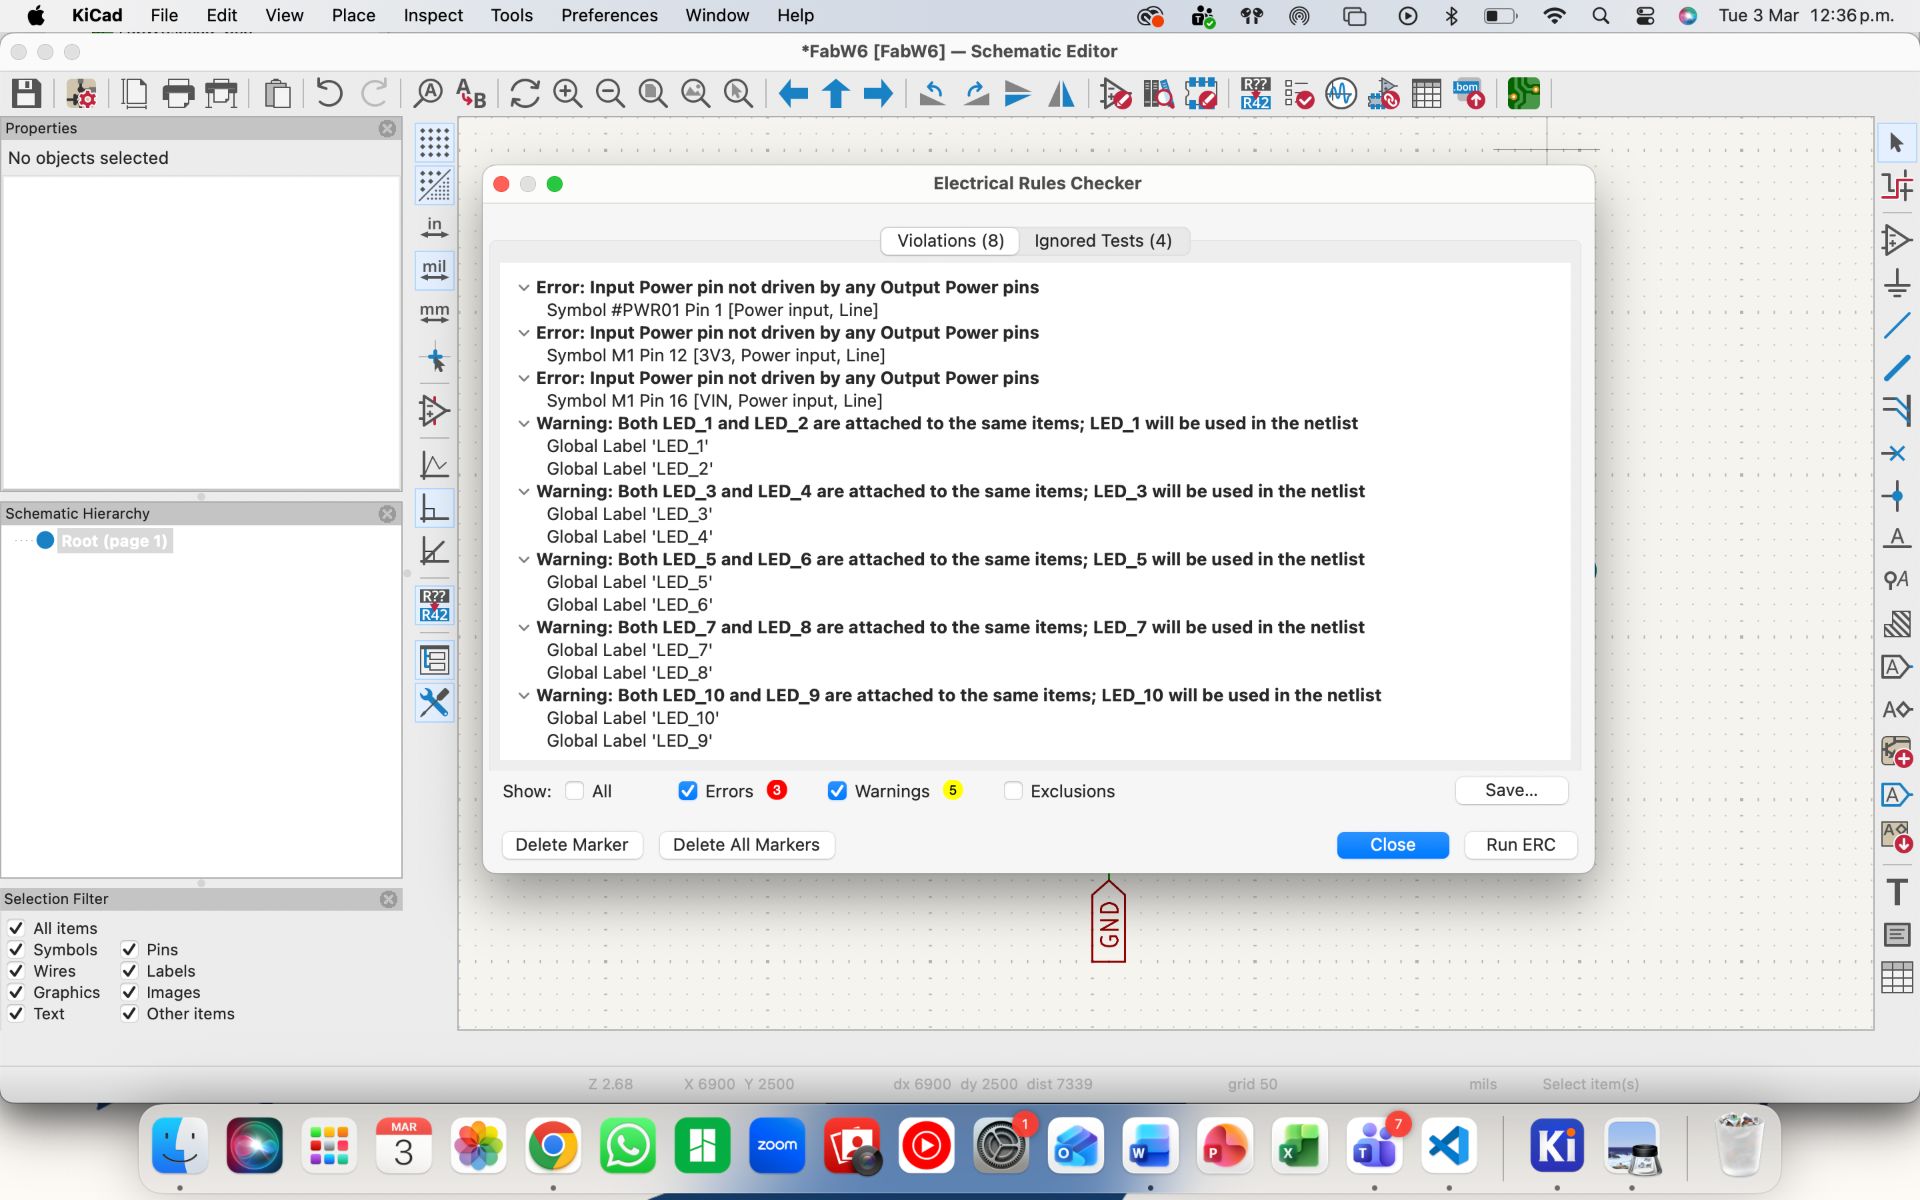This screenshot has height=1200, width=1920.
Task: Enable the Exclusions checkbox
Action: point(1013,791)
